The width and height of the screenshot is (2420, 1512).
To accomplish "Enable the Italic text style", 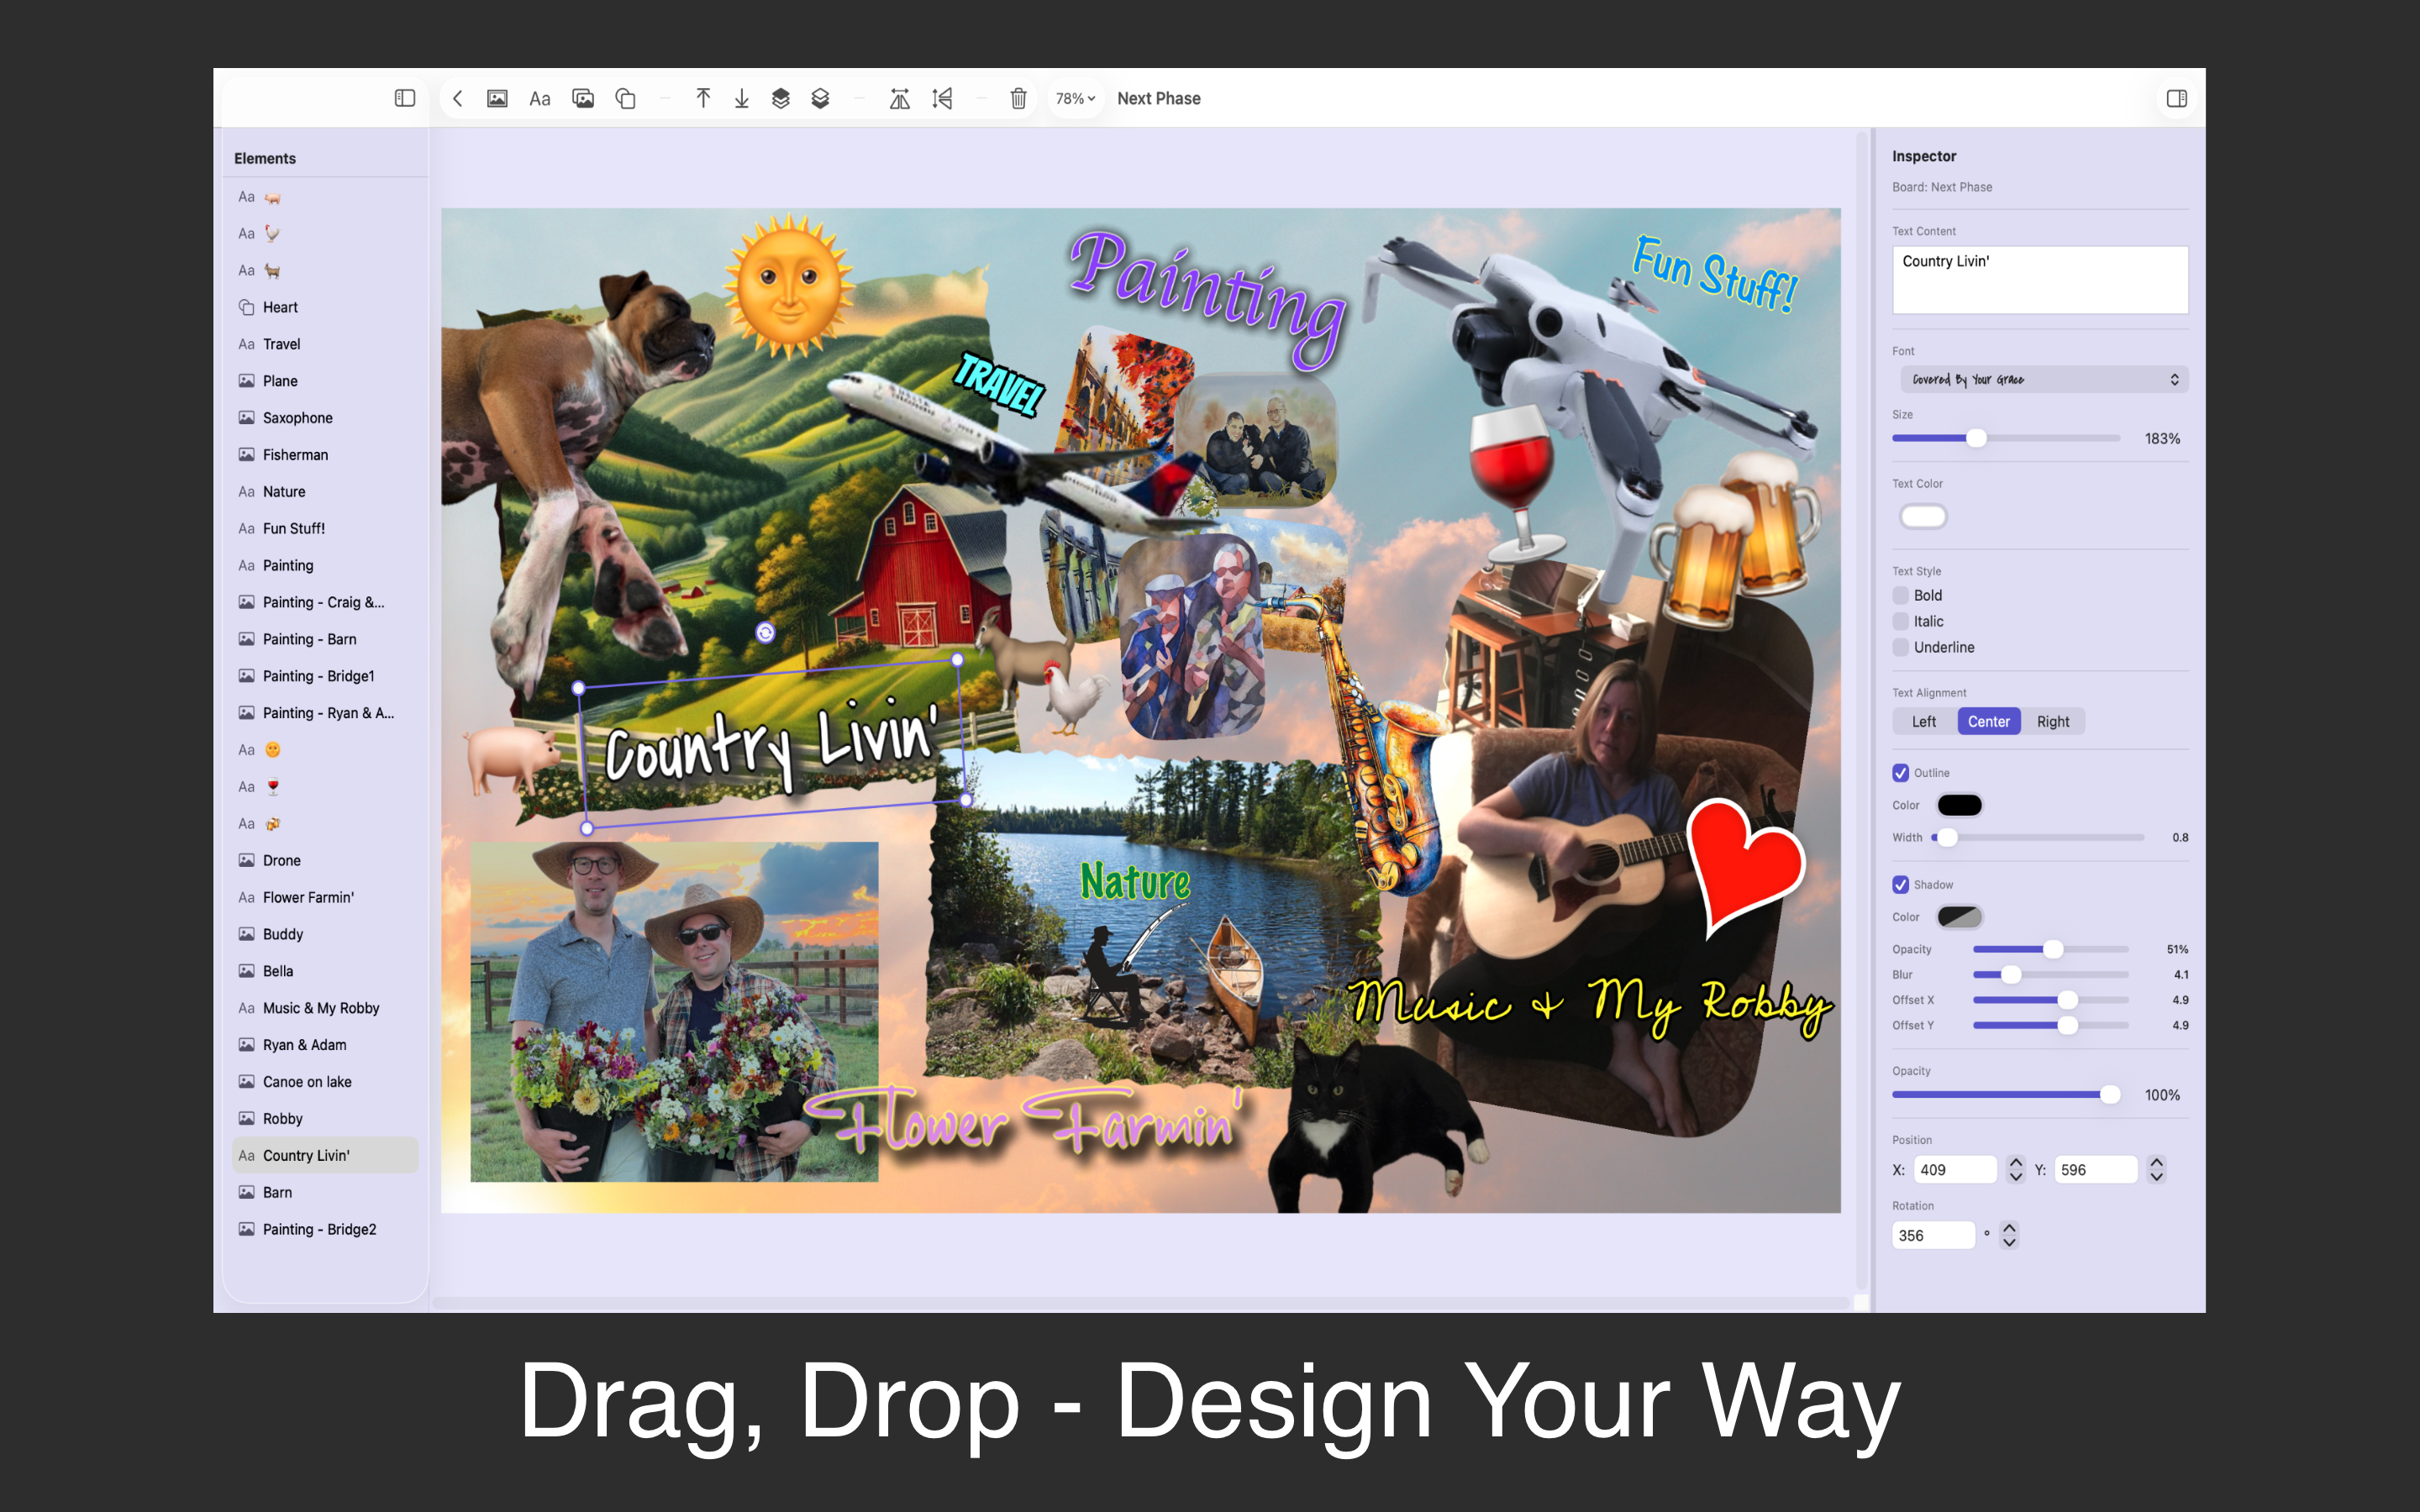I will click(1900, 621).
